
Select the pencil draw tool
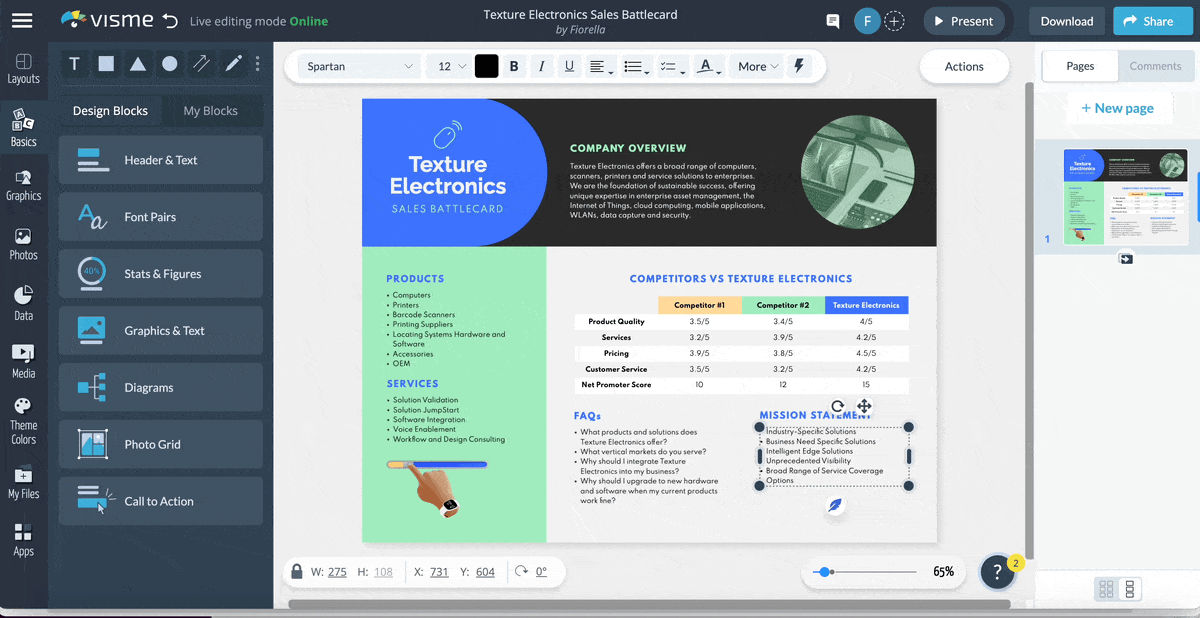click(x=233, y=64)
